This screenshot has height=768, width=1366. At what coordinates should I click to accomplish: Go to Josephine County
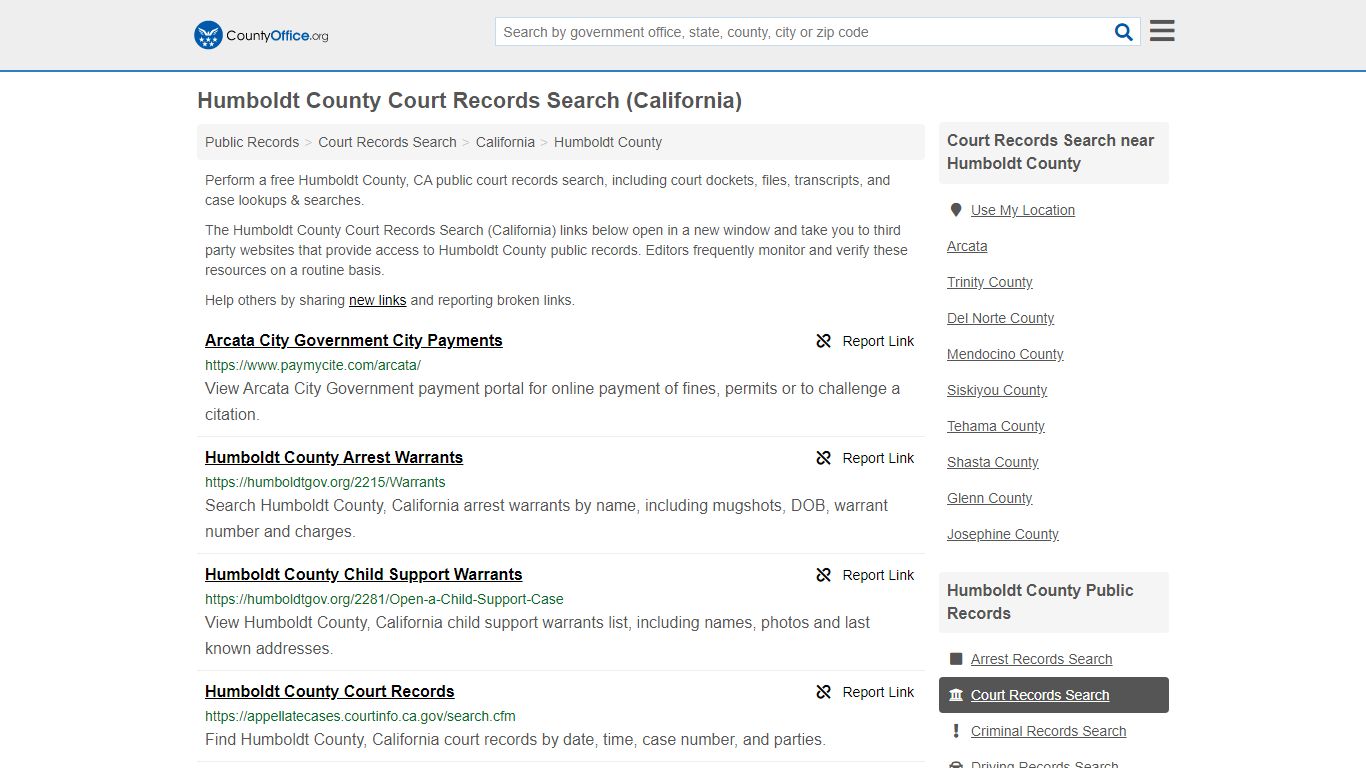tap(1003, 534)
